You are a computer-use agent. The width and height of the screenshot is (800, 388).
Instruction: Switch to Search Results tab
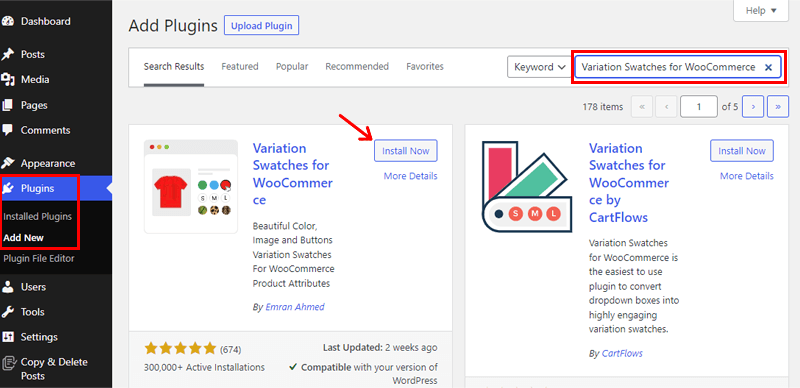click(x=174, y=66)
